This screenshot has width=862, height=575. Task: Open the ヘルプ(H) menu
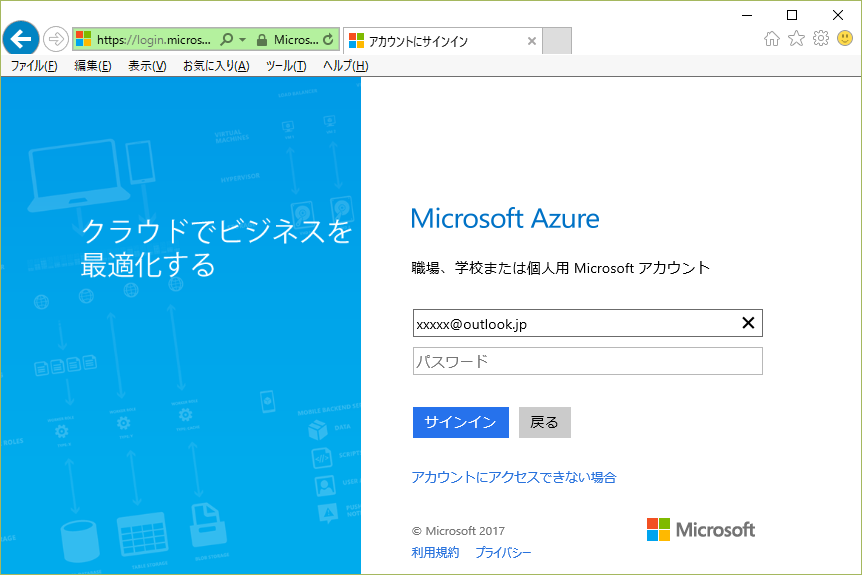pyautogui.click(x=346, y=66)
